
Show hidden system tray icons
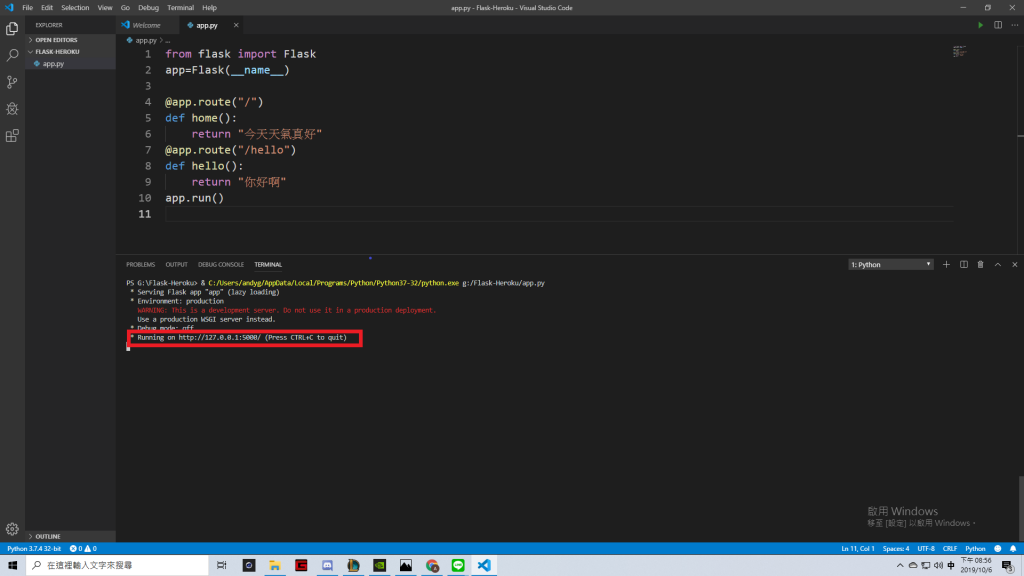point(900,566)
